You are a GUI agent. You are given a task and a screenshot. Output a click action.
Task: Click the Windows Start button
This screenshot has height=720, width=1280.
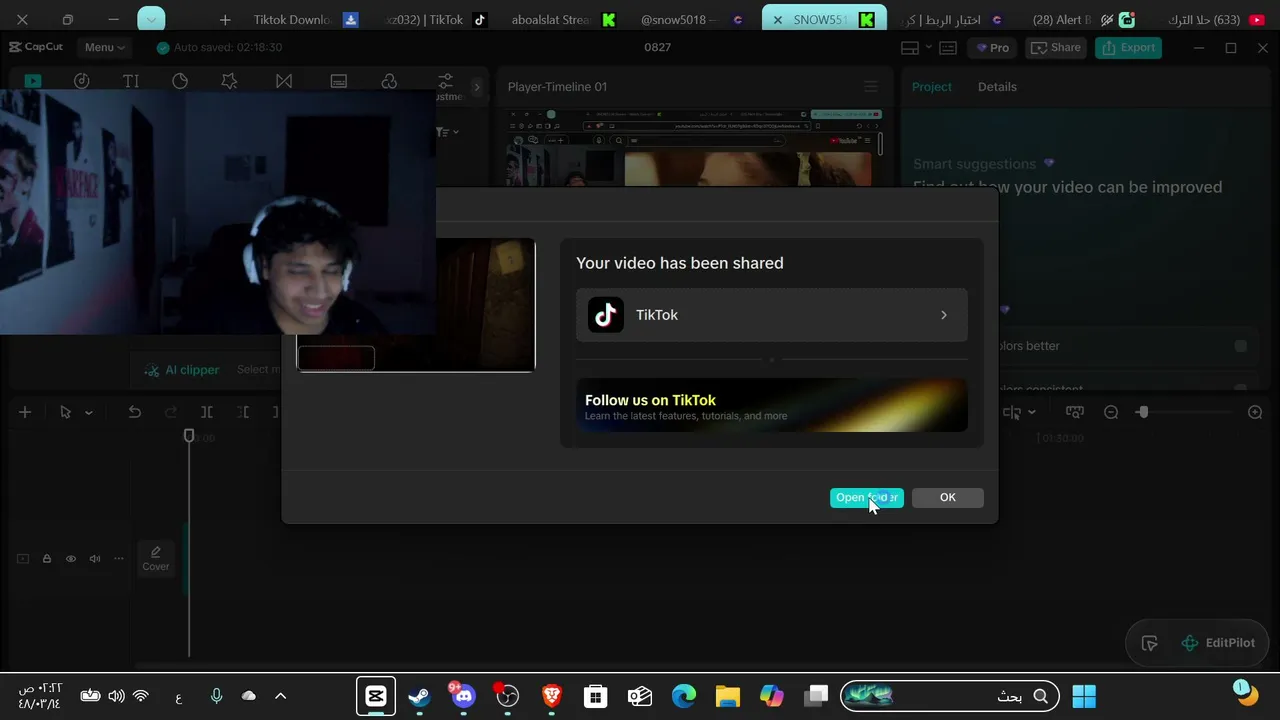[x=1084, y=696]
